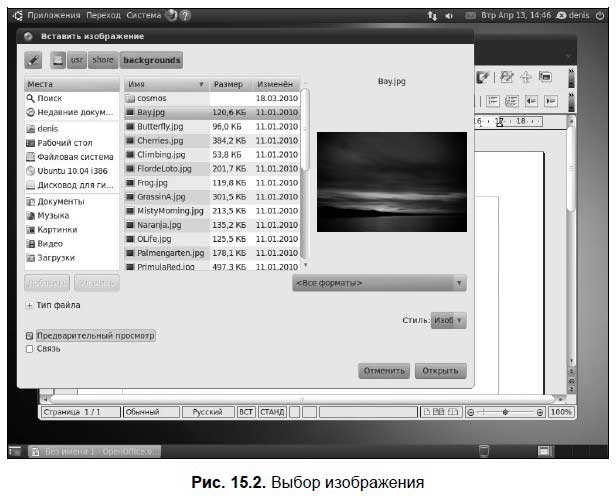Viewport: 616px width, 496px height.
Task: Click the СТАНД selection mode field
Action: 272,412
